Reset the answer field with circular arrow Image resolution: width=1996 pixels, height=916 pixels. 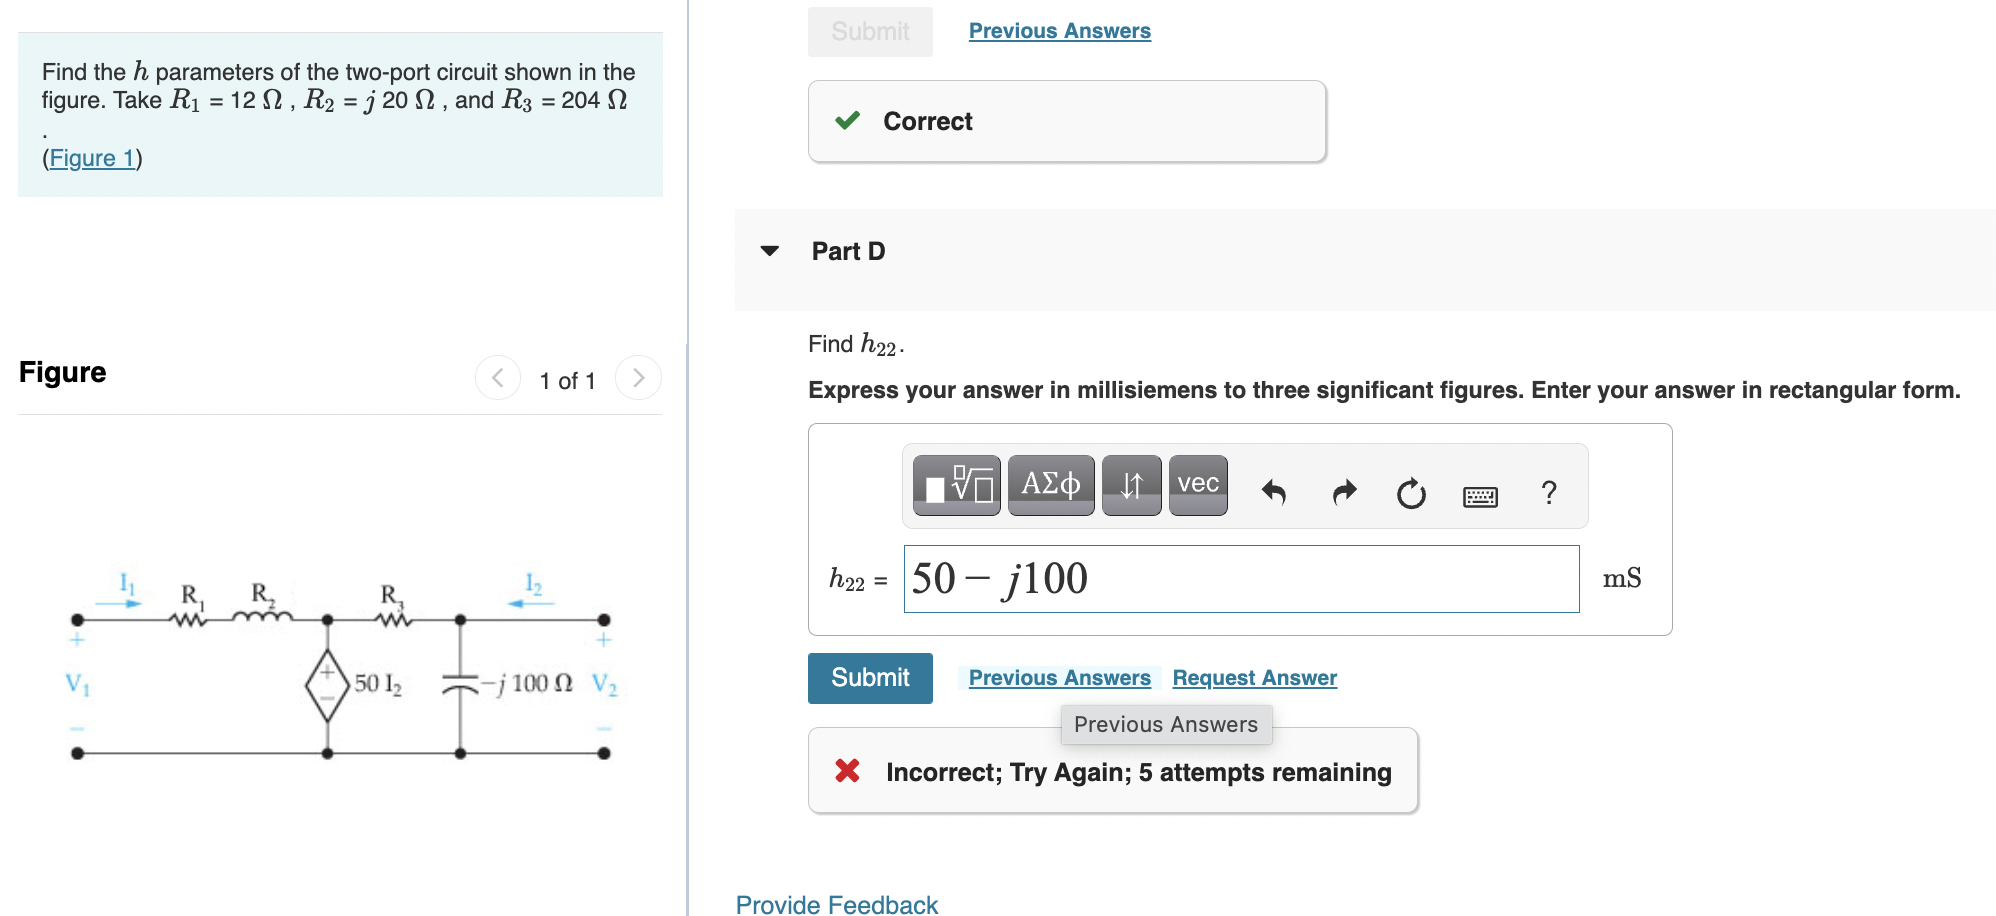click(x=1410, y=491)
